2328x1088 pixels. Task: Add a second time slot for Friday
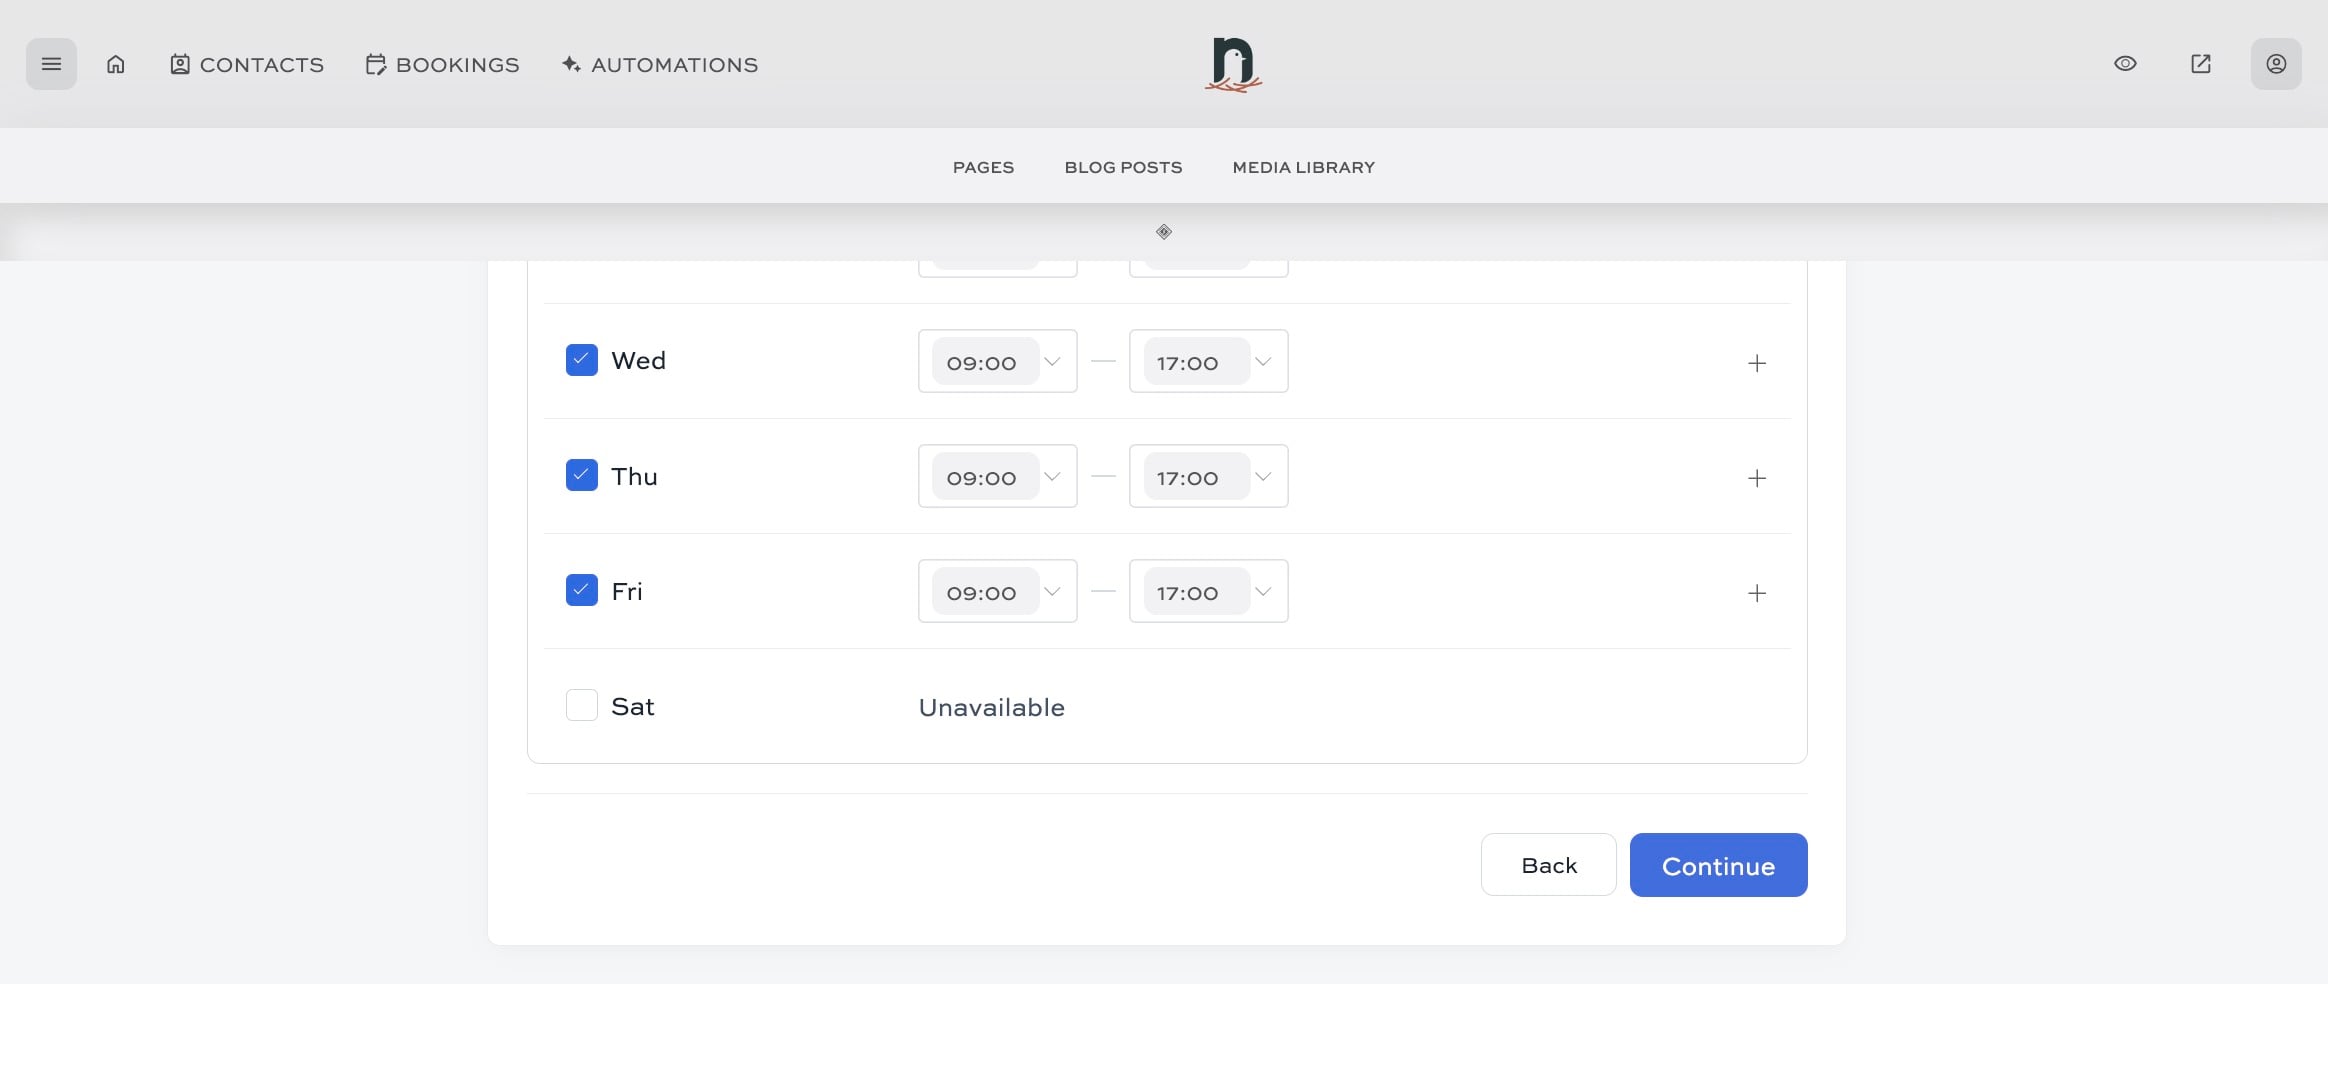[1757, 592]
